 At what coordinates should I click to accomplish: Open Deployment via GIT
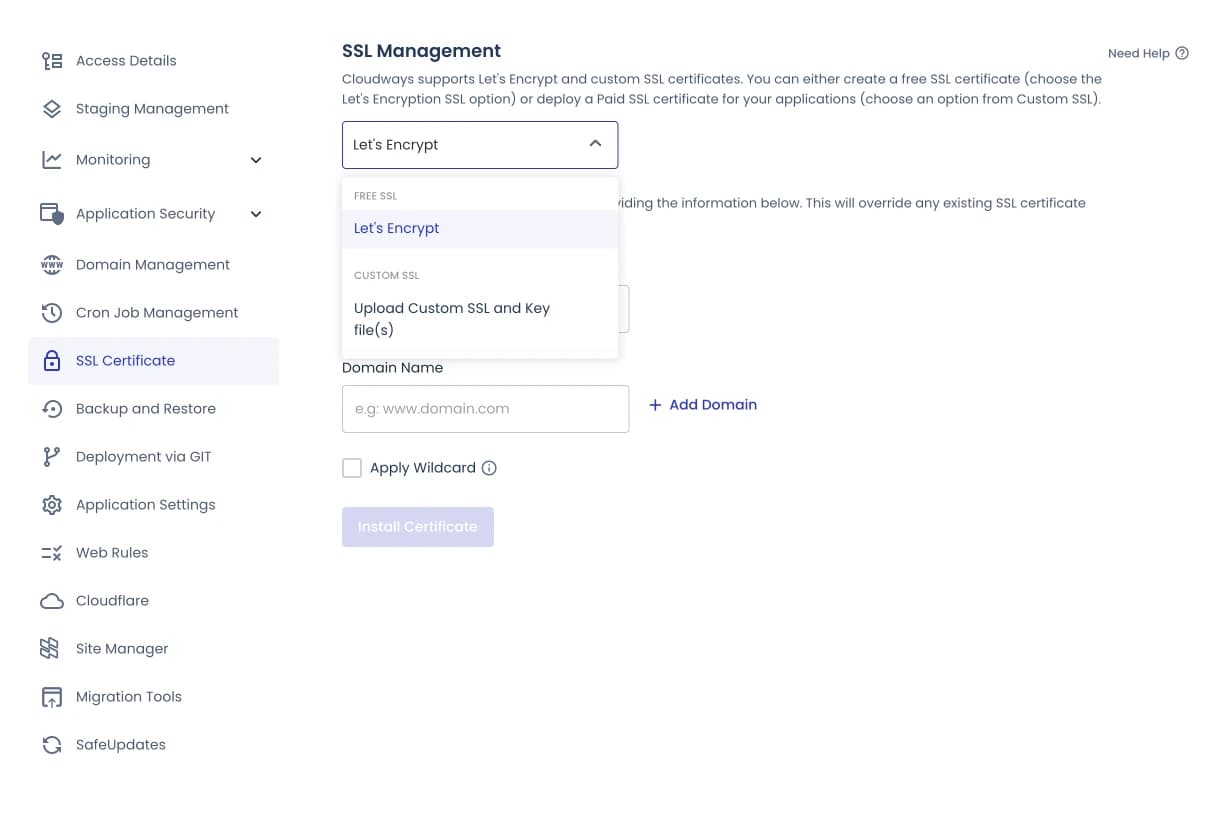tap(153, 457)
